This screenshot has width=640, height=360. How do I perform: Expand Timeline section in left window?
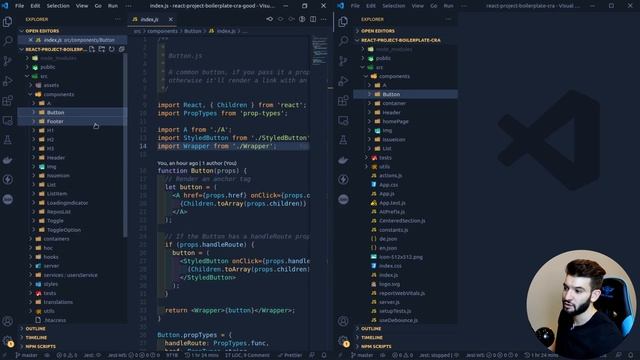pyautogui.click(x=36, y=338)
